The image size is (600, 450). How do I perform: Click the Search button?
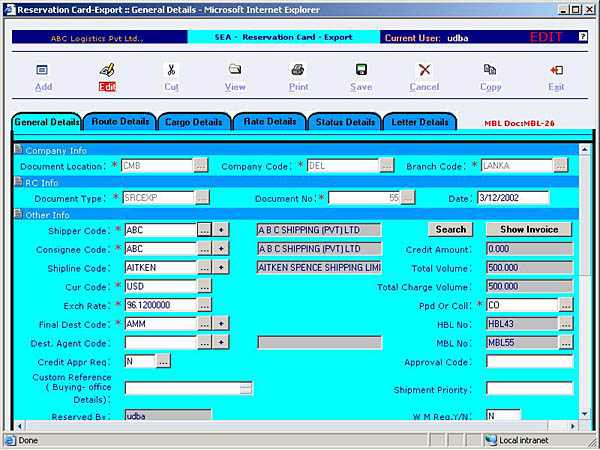click(450, 230)
